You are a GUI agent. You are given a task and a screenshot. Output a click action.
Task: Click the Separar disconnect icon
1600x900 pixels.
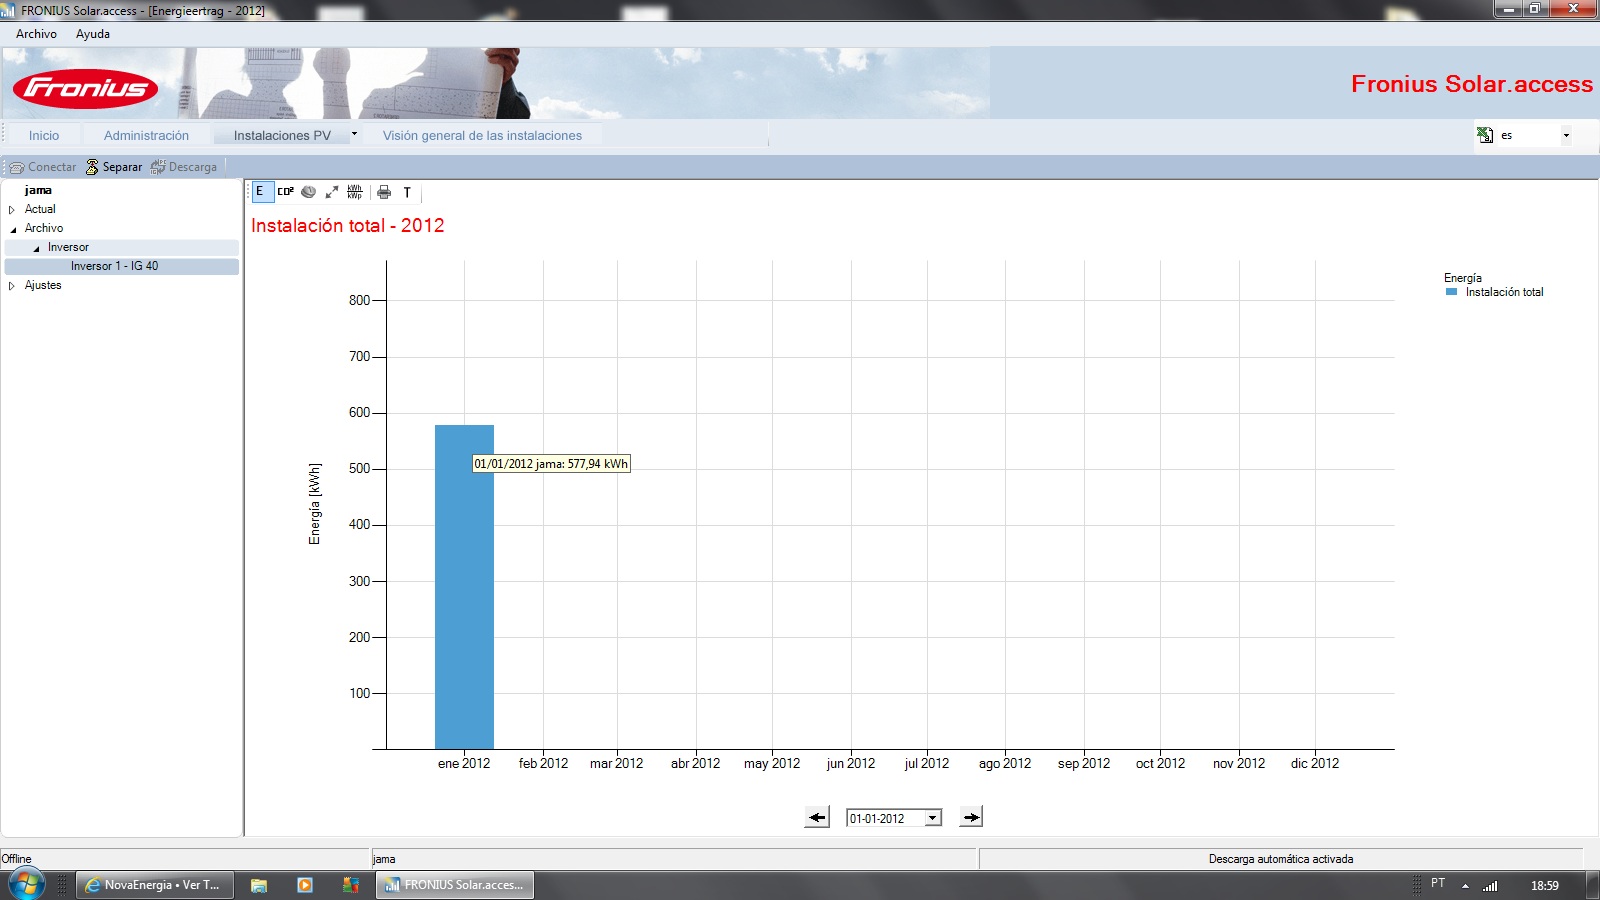(x=92, y=167)
